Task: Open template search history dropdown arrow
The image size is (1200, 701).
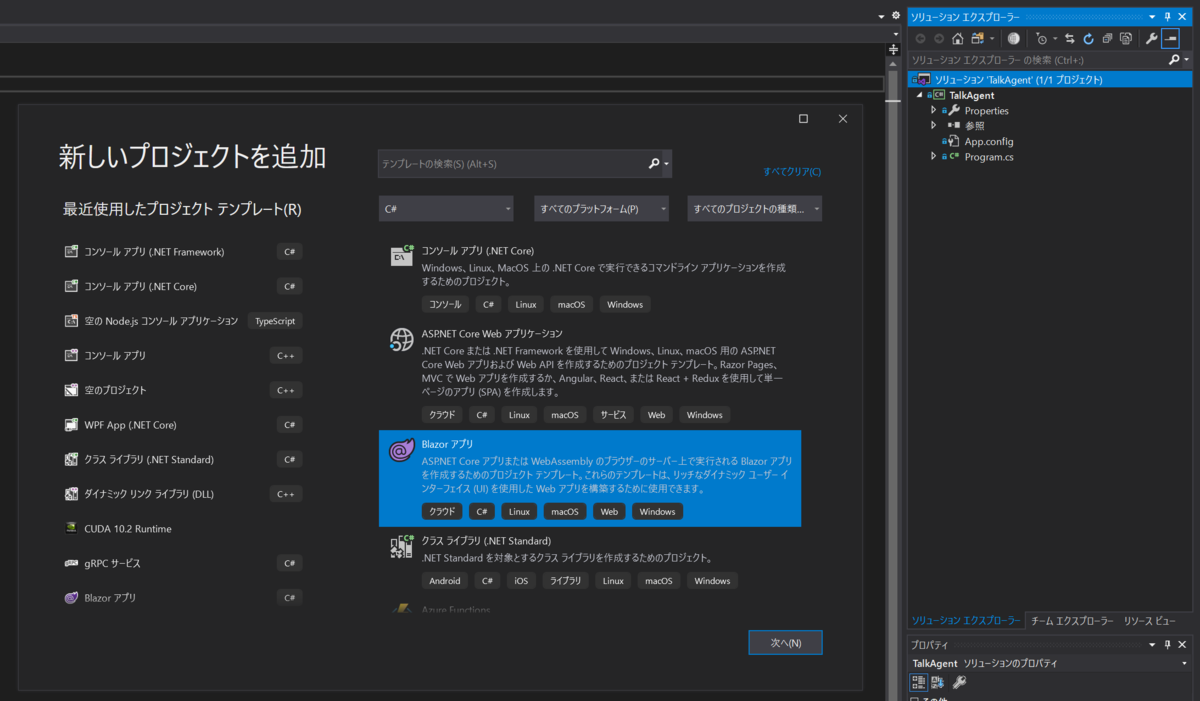Action: (x=666, y=164)
